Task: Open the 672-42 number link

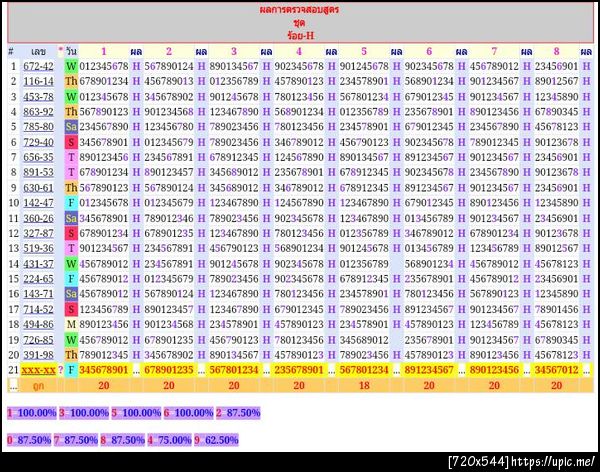Action: [x=38, y=66]
